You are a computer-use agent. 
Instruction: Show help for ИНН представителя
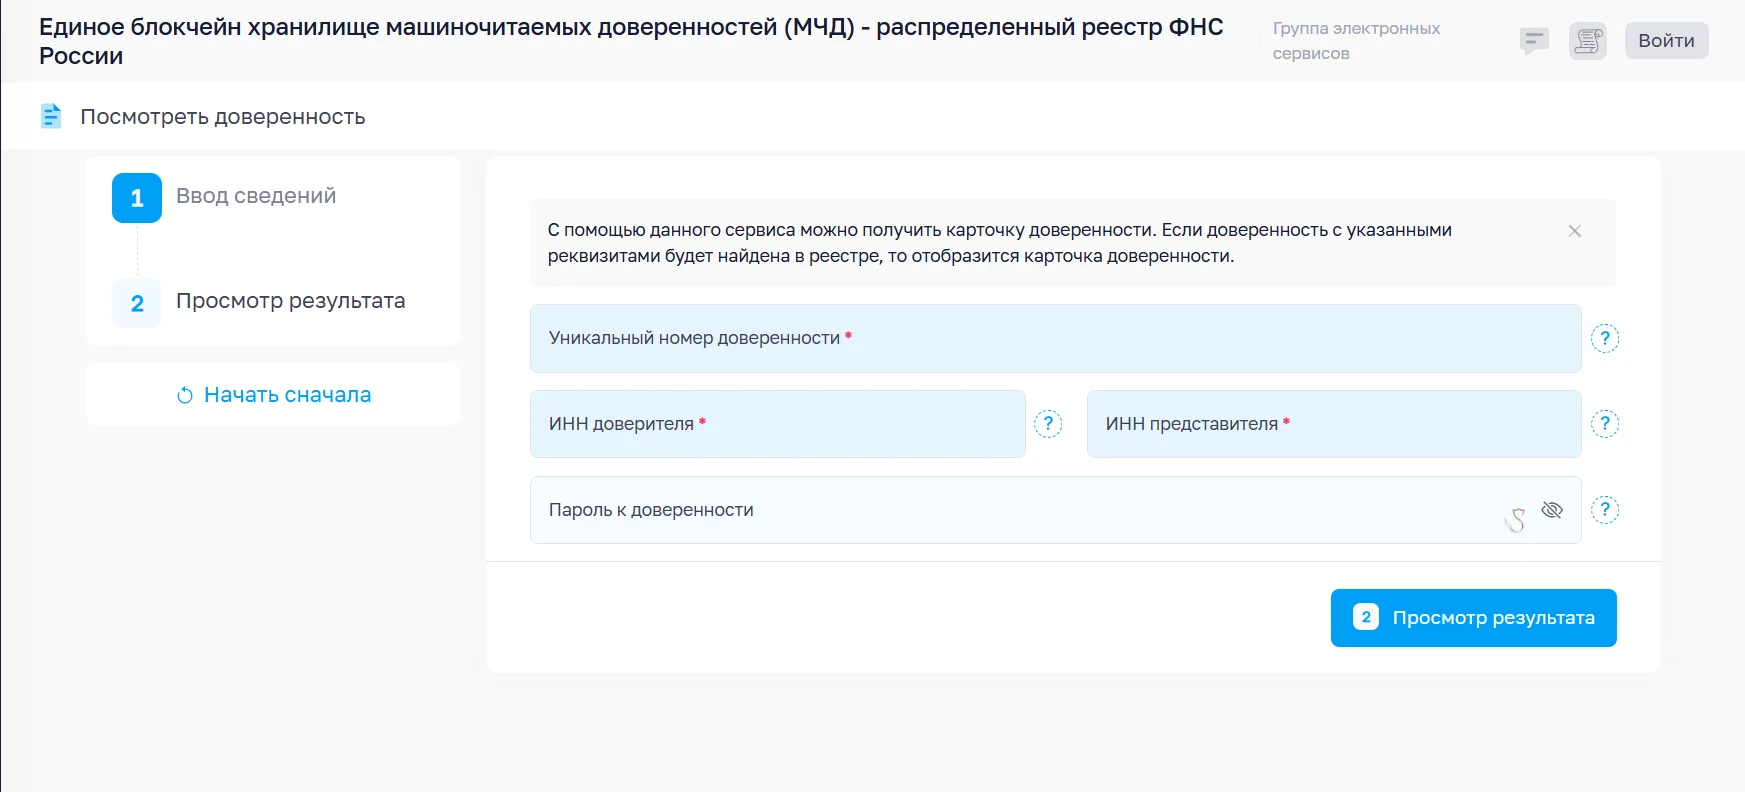[1605, 424]
